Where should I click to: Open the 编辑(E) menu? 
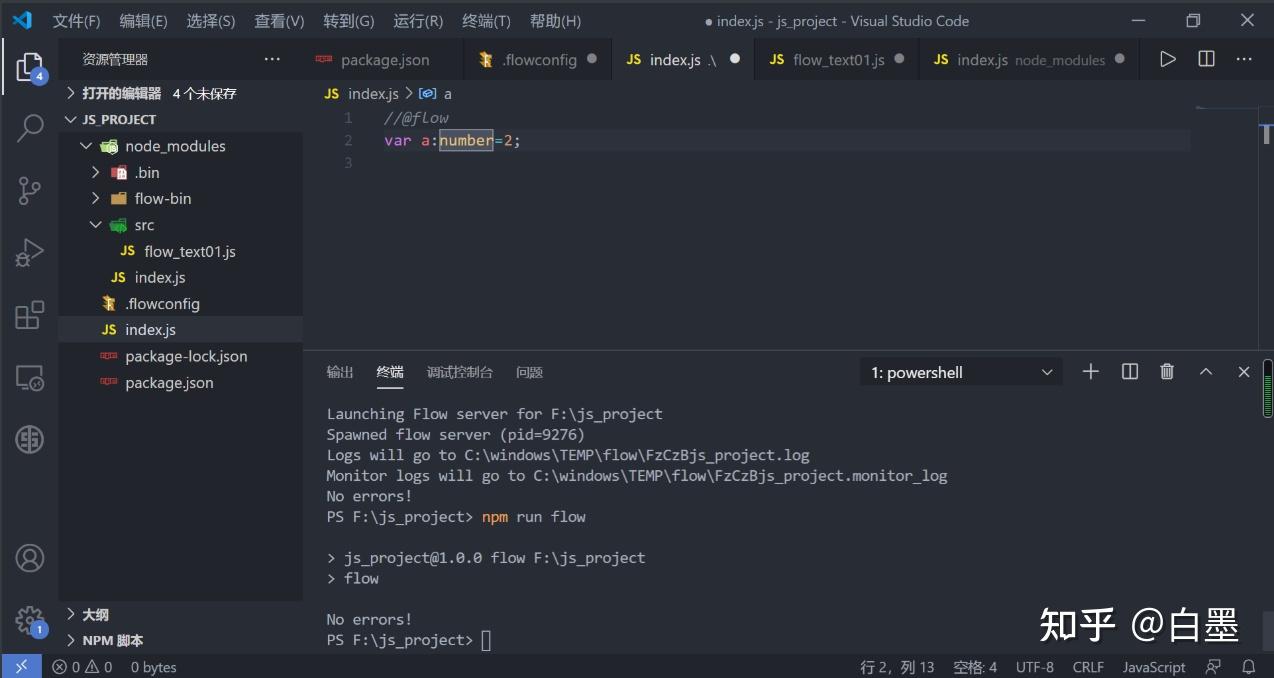[143, 21]
